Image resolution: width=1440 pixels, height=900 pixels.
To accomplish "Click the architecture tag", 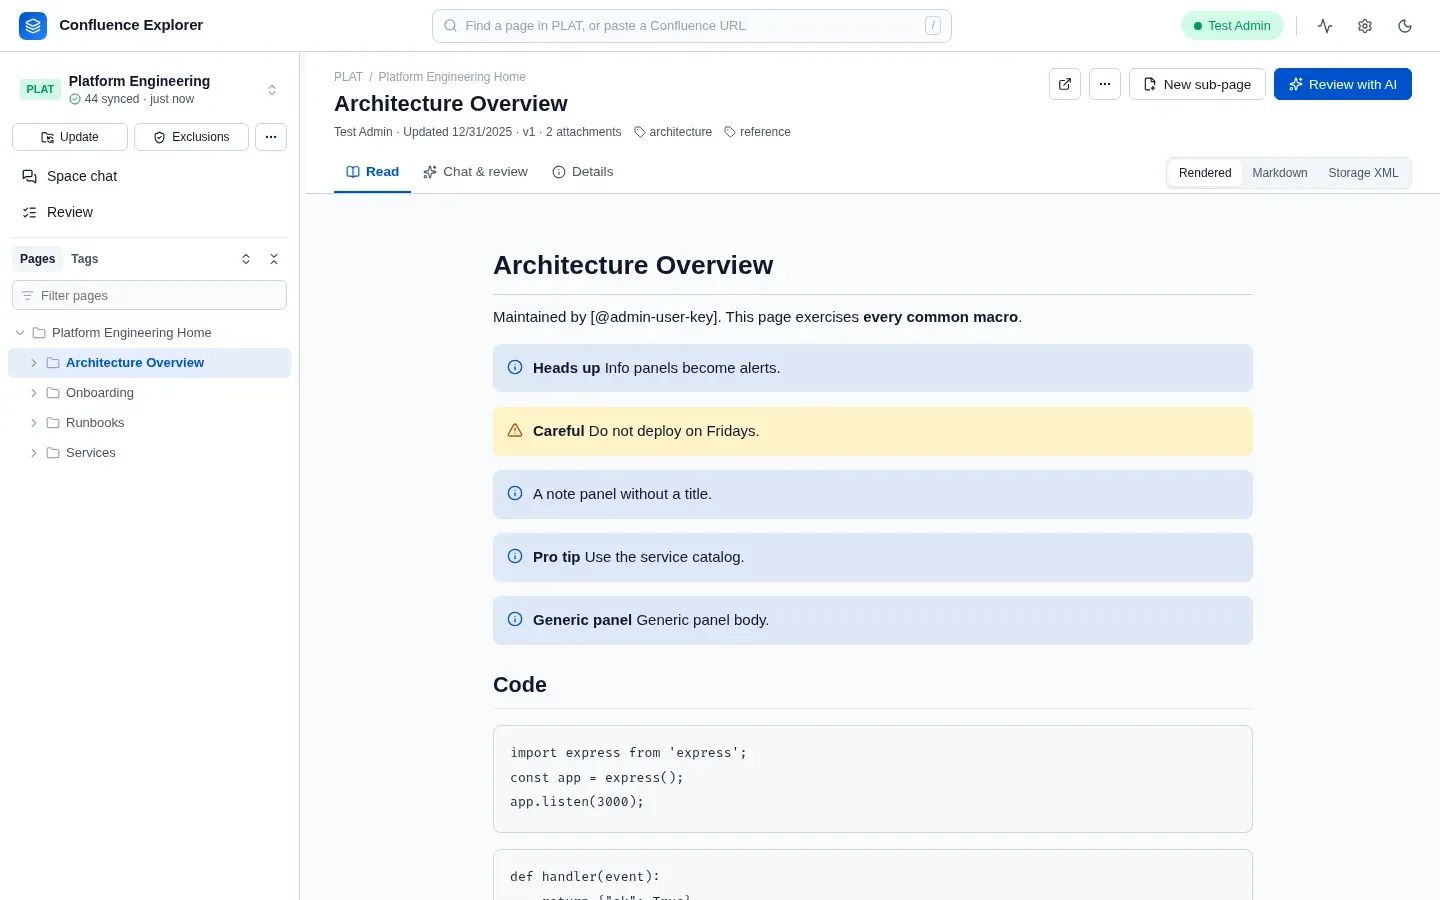I will (673, 132).
